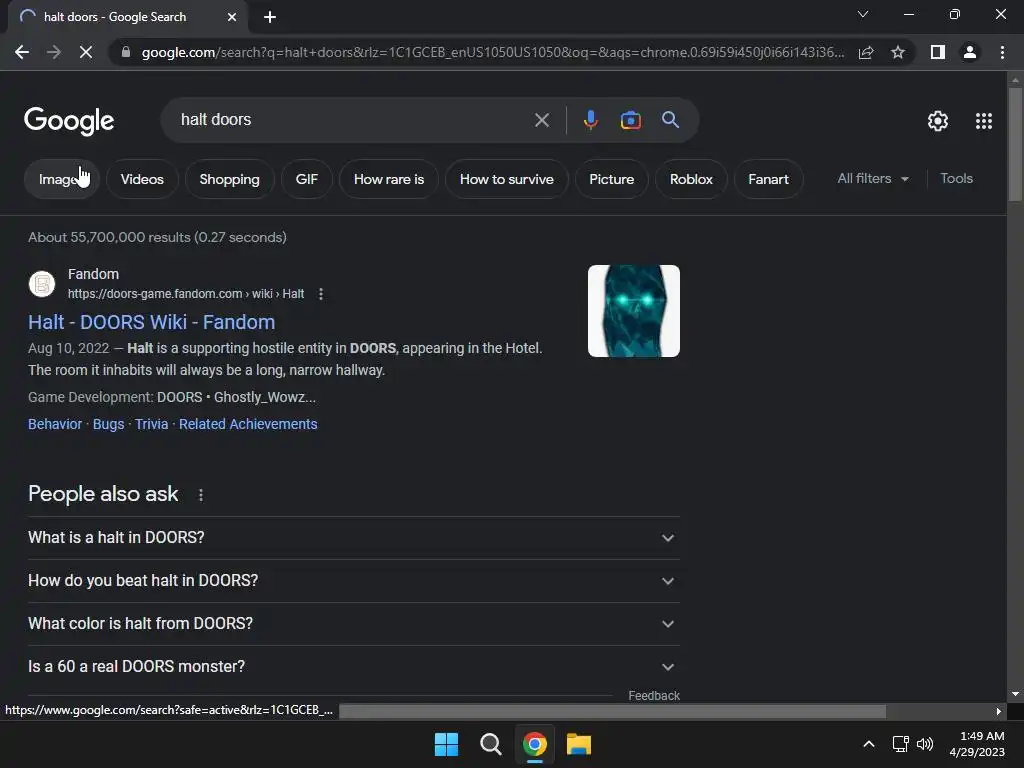The width and height of the screenshot is (1024, 768).
Task: Open the Fandom result options menu
Action: point(321,294)
